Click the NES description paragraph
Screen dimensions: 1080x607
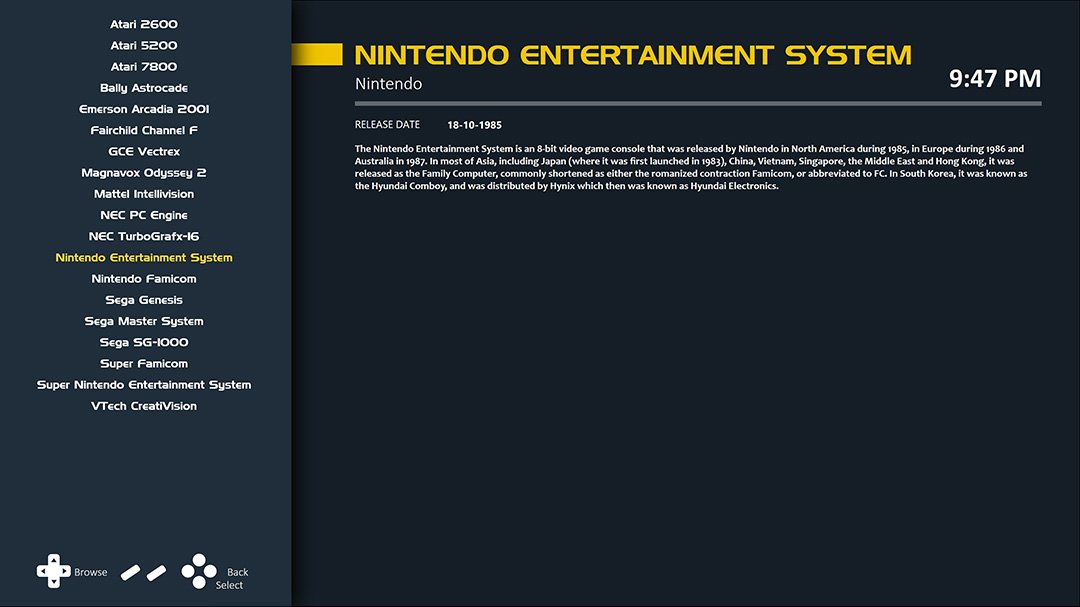[691, 167]
